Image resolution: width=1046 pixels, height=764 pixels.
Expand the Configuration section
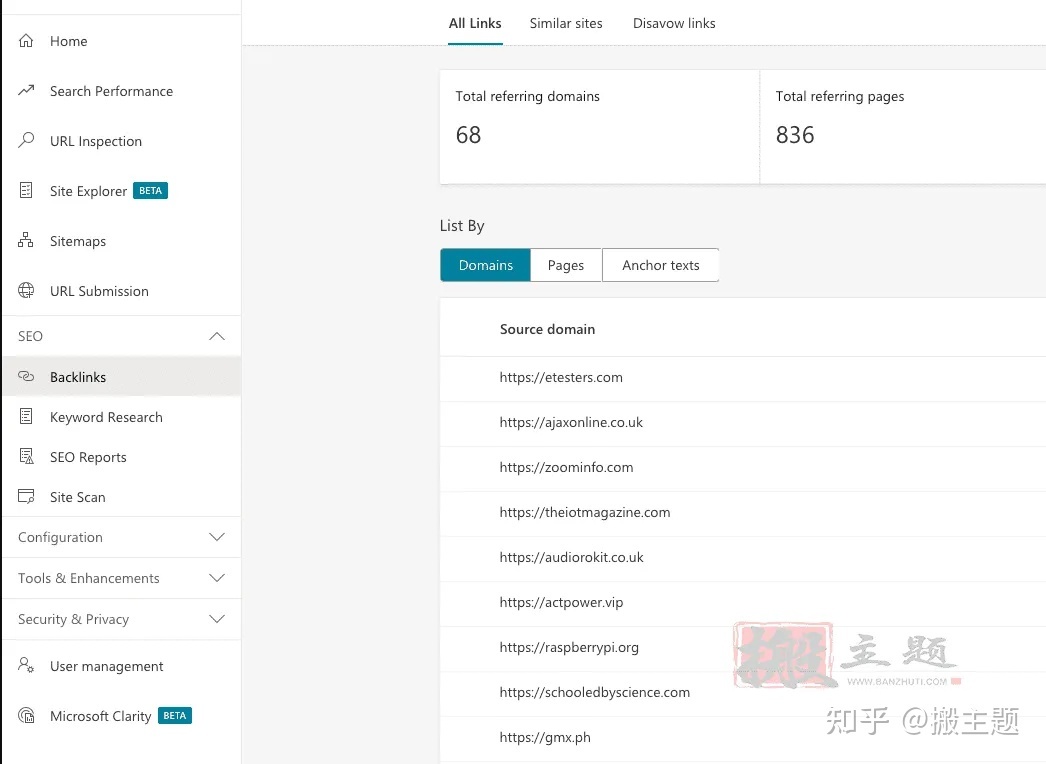click(x=216, y=537)
